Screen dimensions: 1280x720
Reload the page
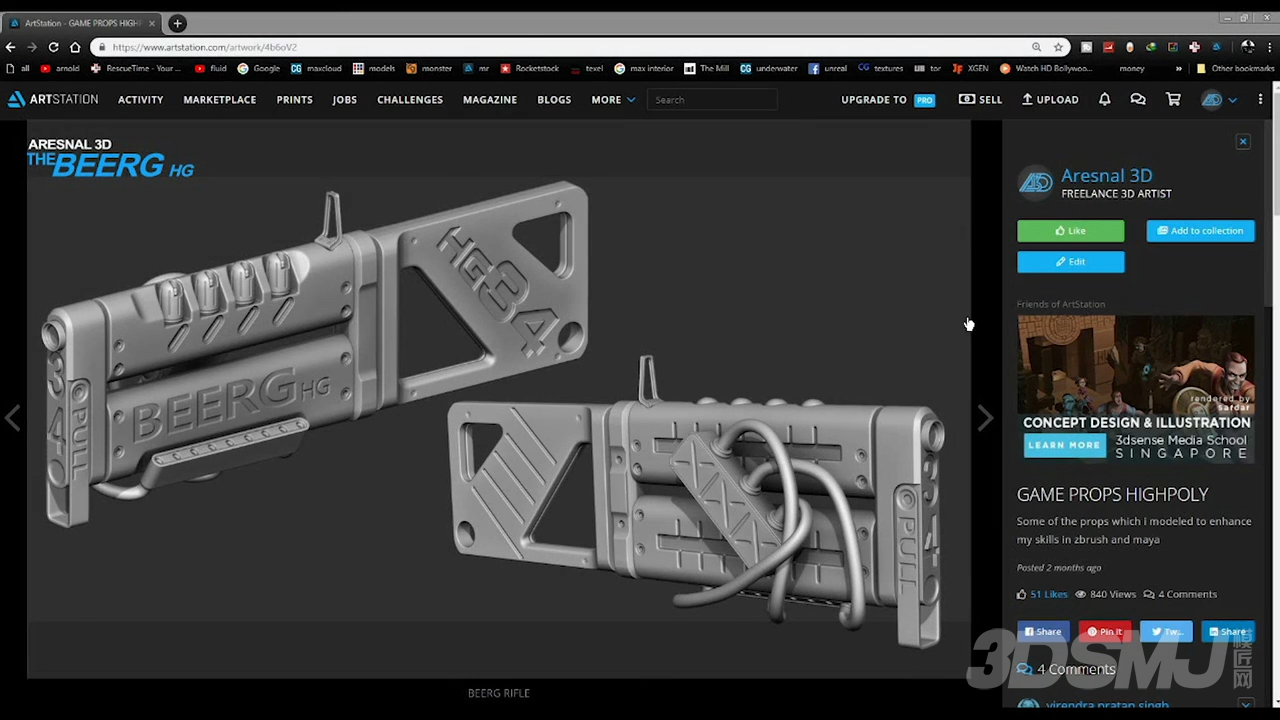[x=53, y=47]
